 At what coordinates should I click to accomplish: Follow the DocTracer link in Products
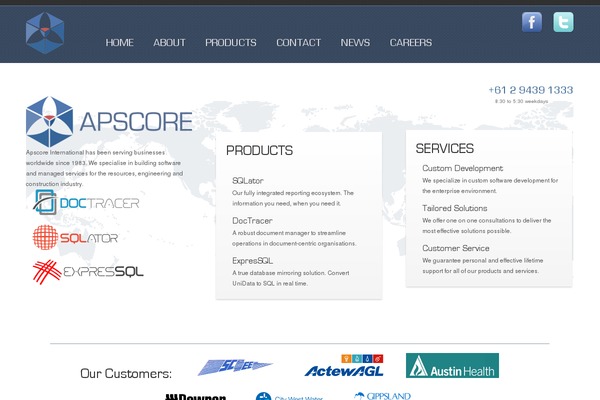coord(252,221)
